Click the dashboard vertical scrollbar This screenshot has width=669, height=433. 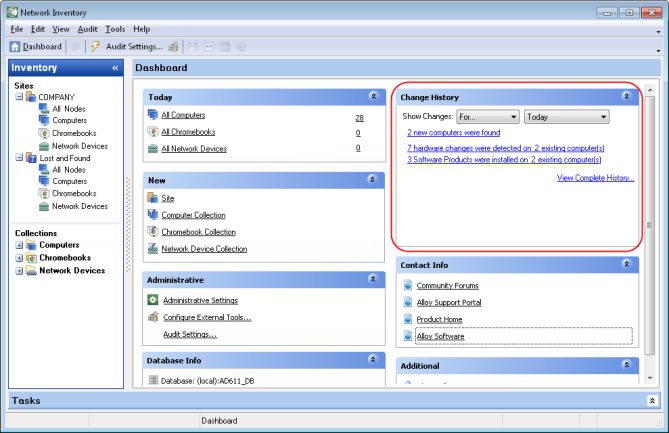[x=649, y=225]
